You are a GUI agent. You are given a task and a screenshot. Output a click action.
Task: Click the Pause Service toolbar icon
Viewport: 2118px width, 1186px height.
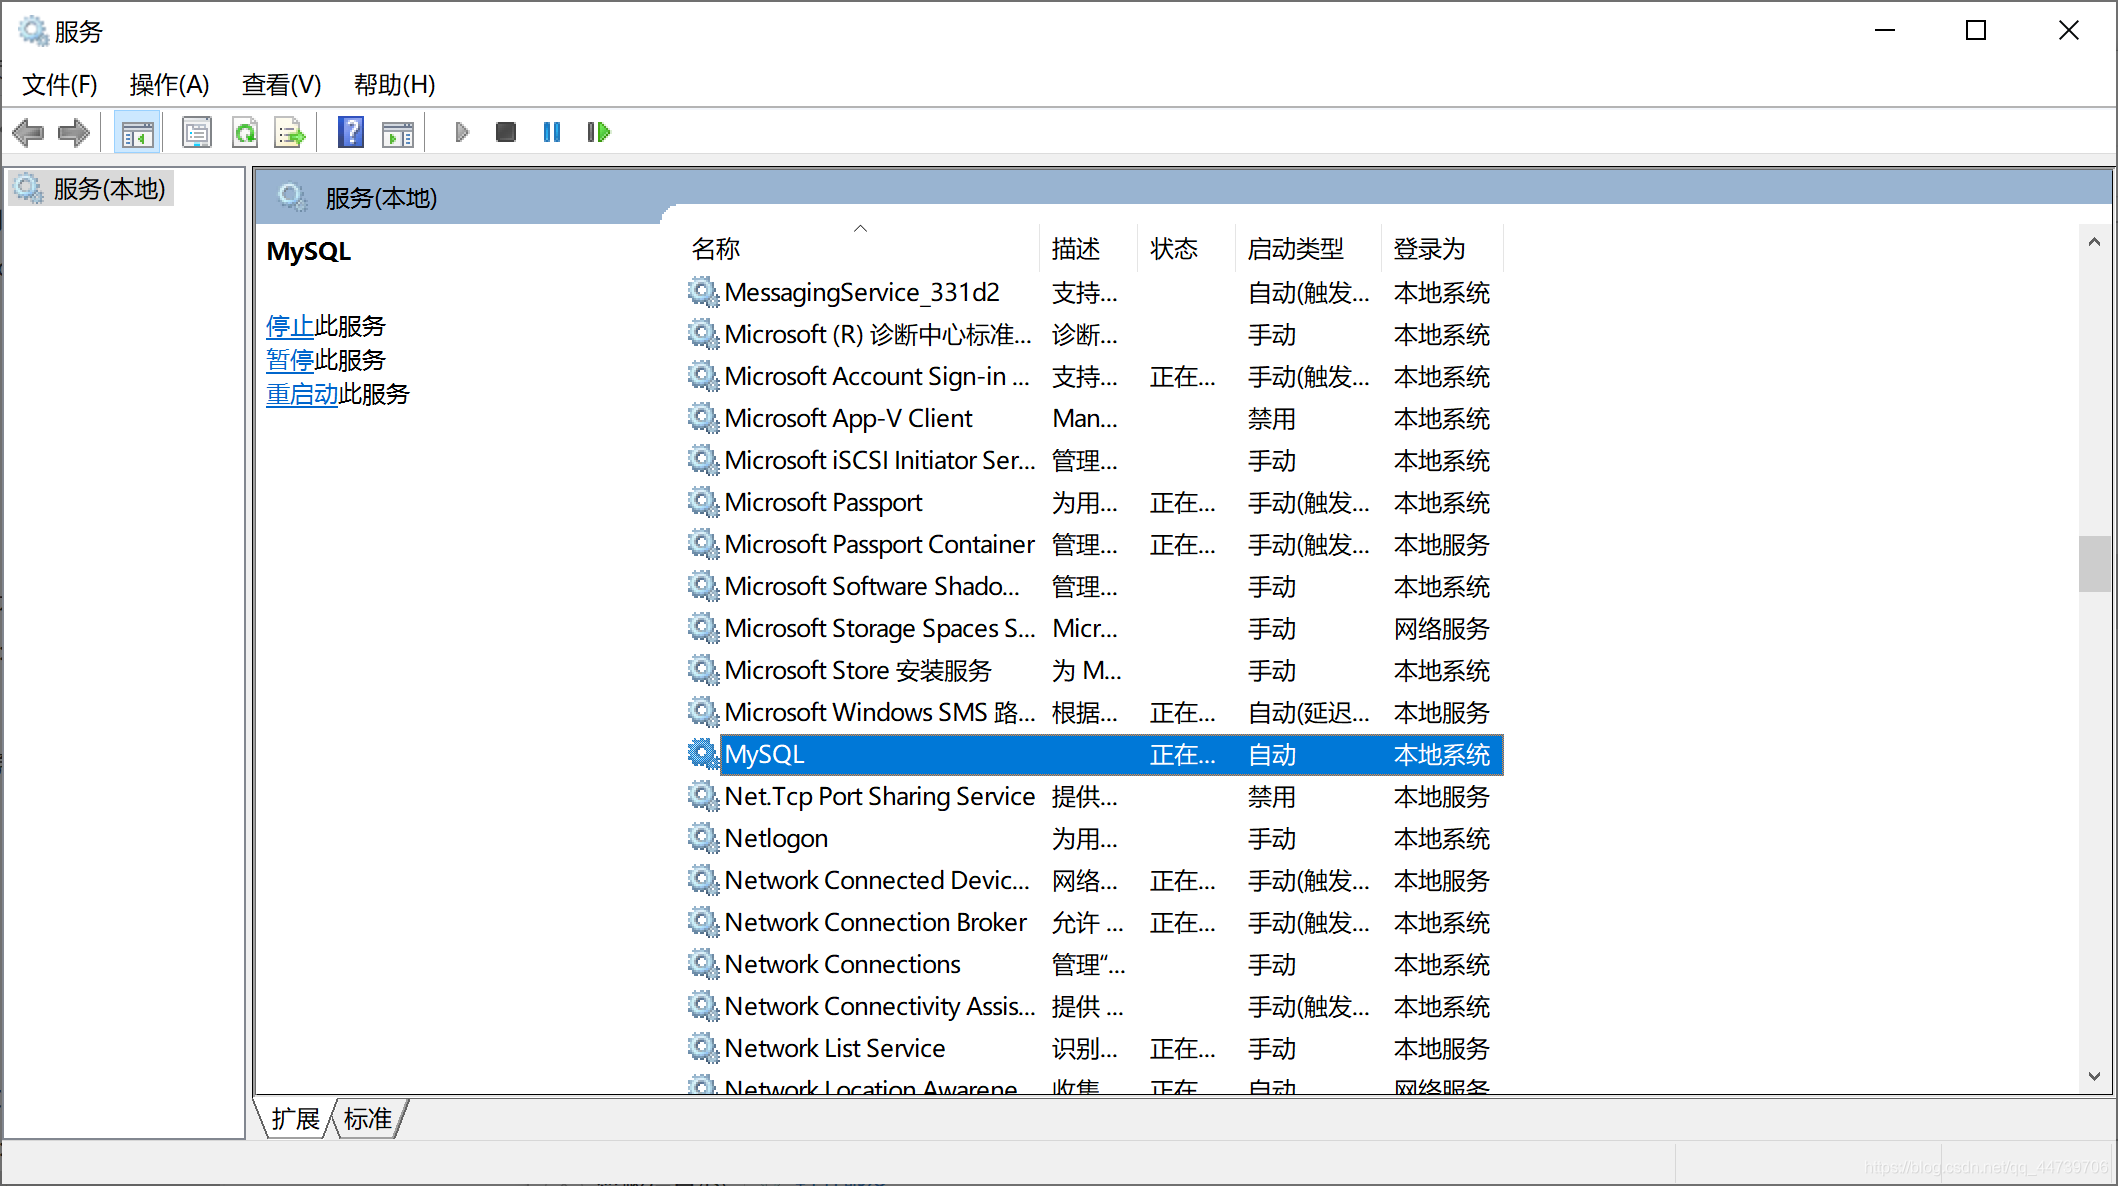(550, 131)
